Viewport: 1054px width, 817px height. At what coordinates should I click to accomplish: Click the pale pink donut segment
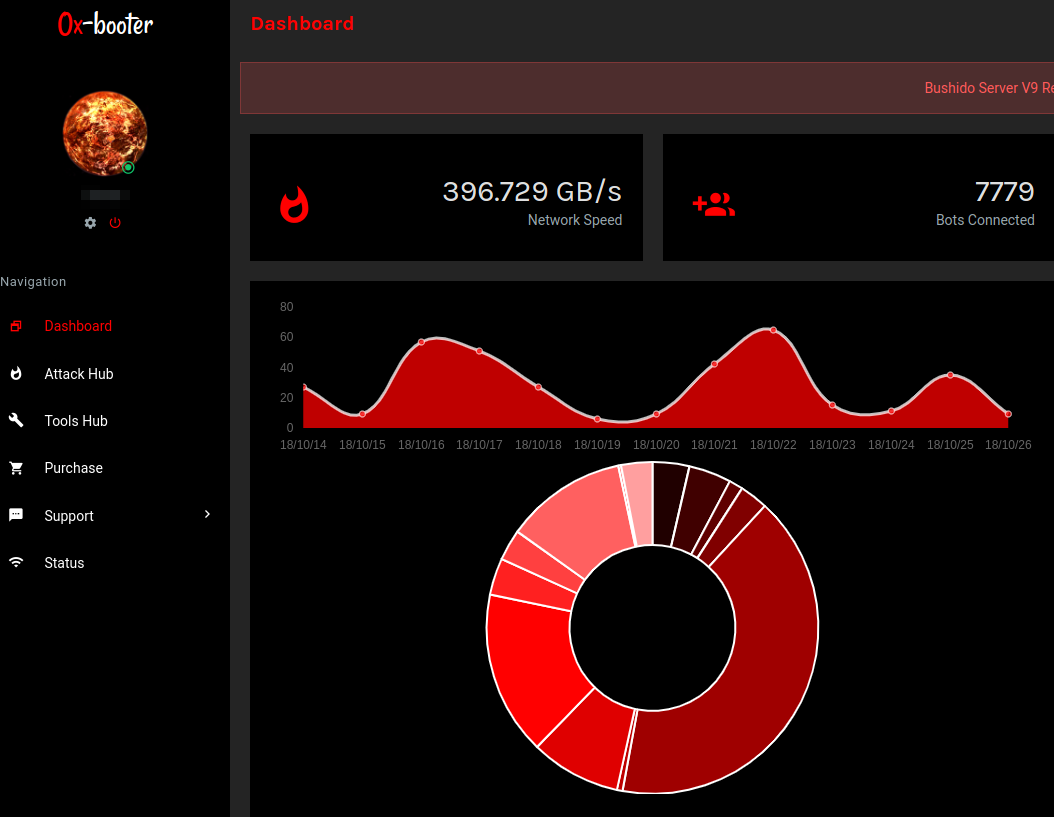pos(641,503)
